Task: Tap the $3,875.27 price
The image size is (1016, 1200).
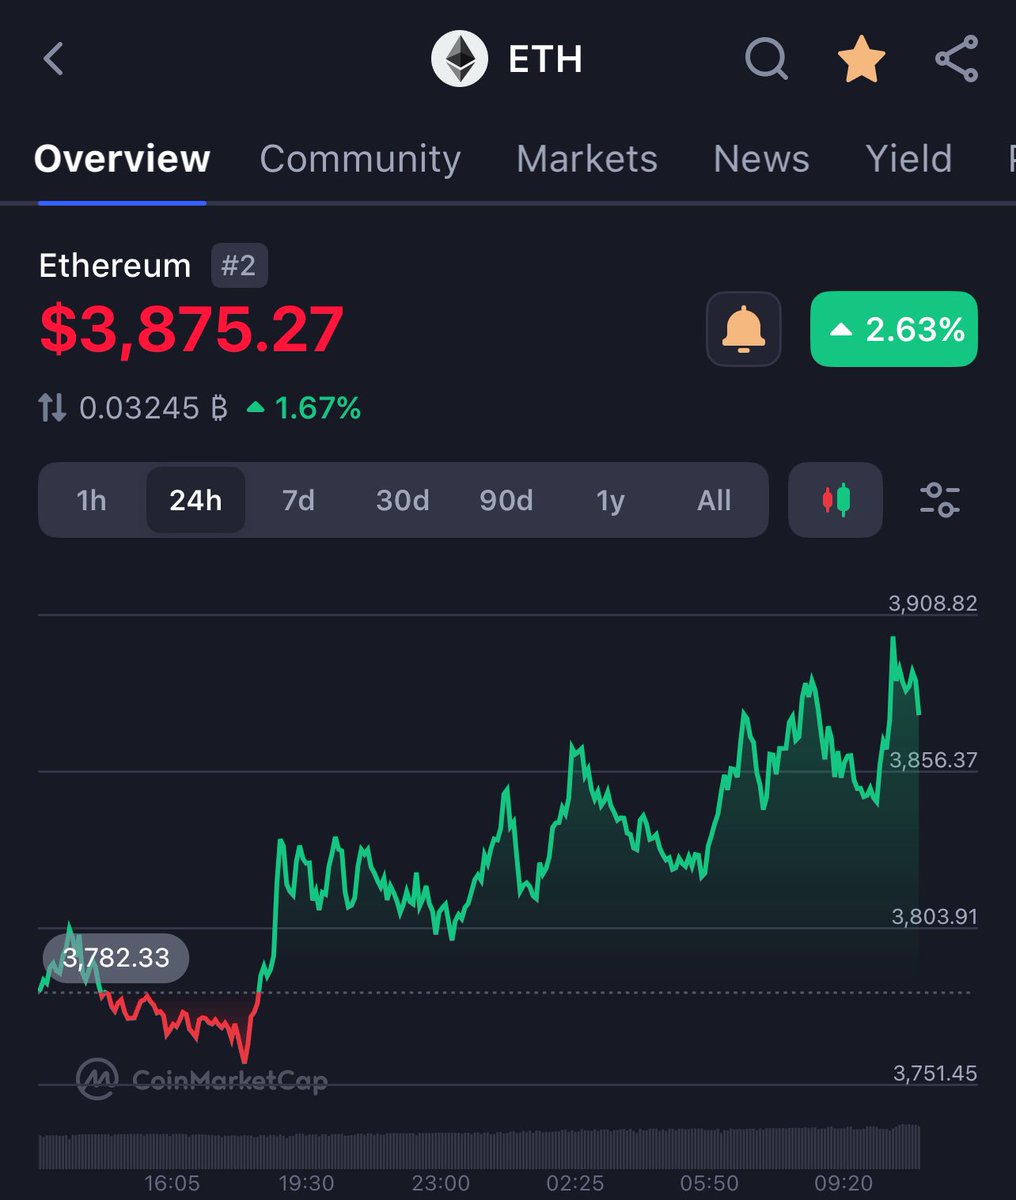Action: pyautogui.click(x=191, y=329)
